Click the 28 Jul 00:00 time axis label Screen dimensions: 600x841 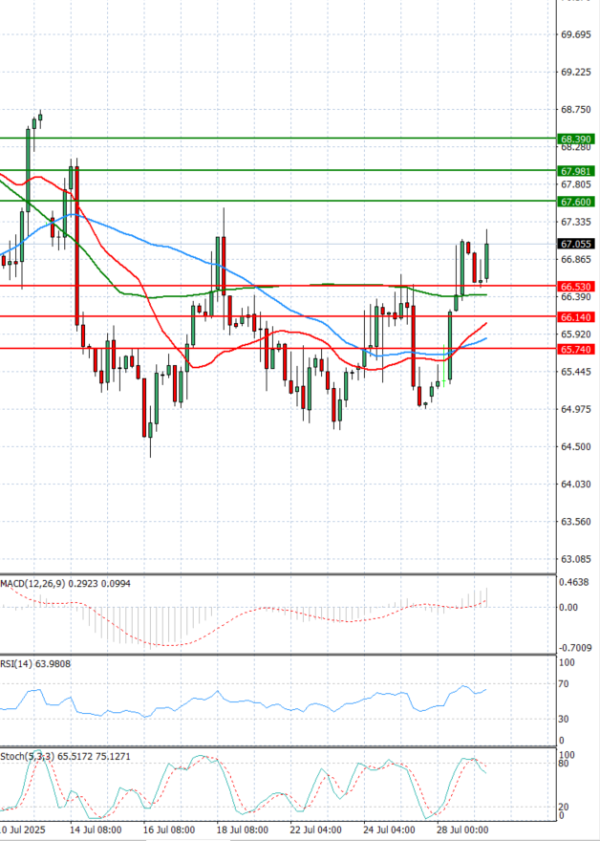463,830
